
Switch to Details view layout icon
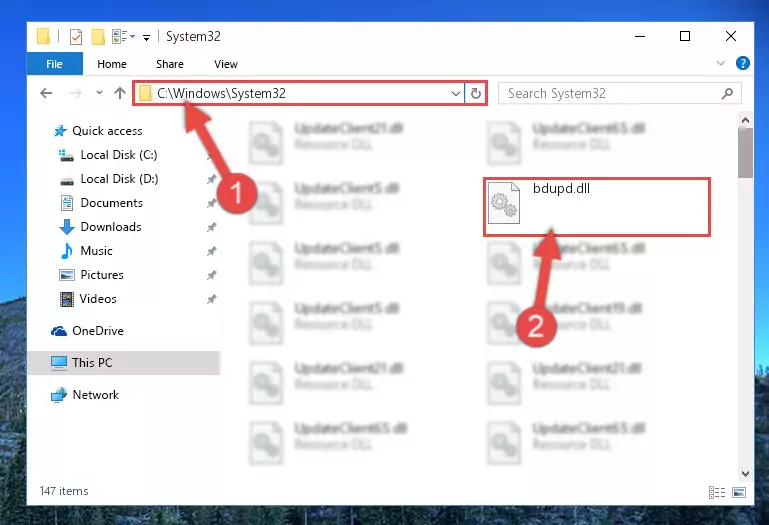(x=717, y=492)
